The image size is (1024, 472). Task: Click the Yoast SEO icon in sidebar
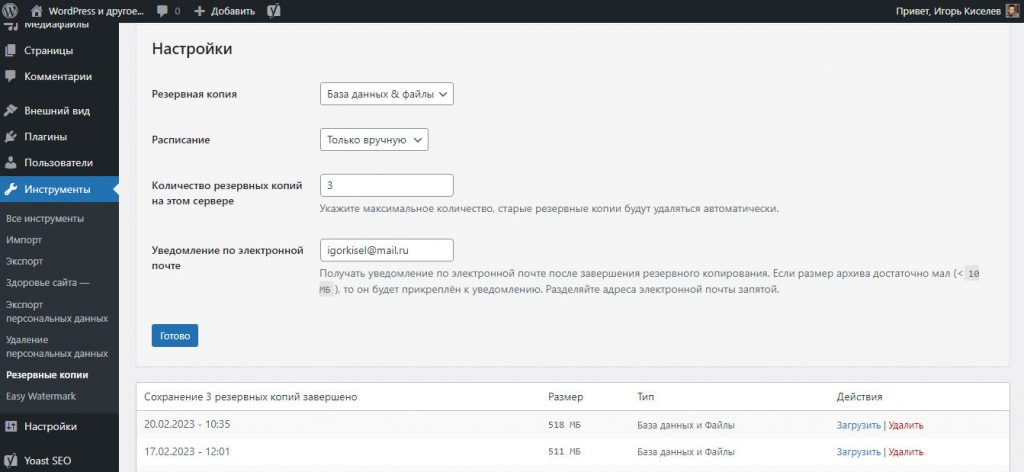click(x=11, y=462)
